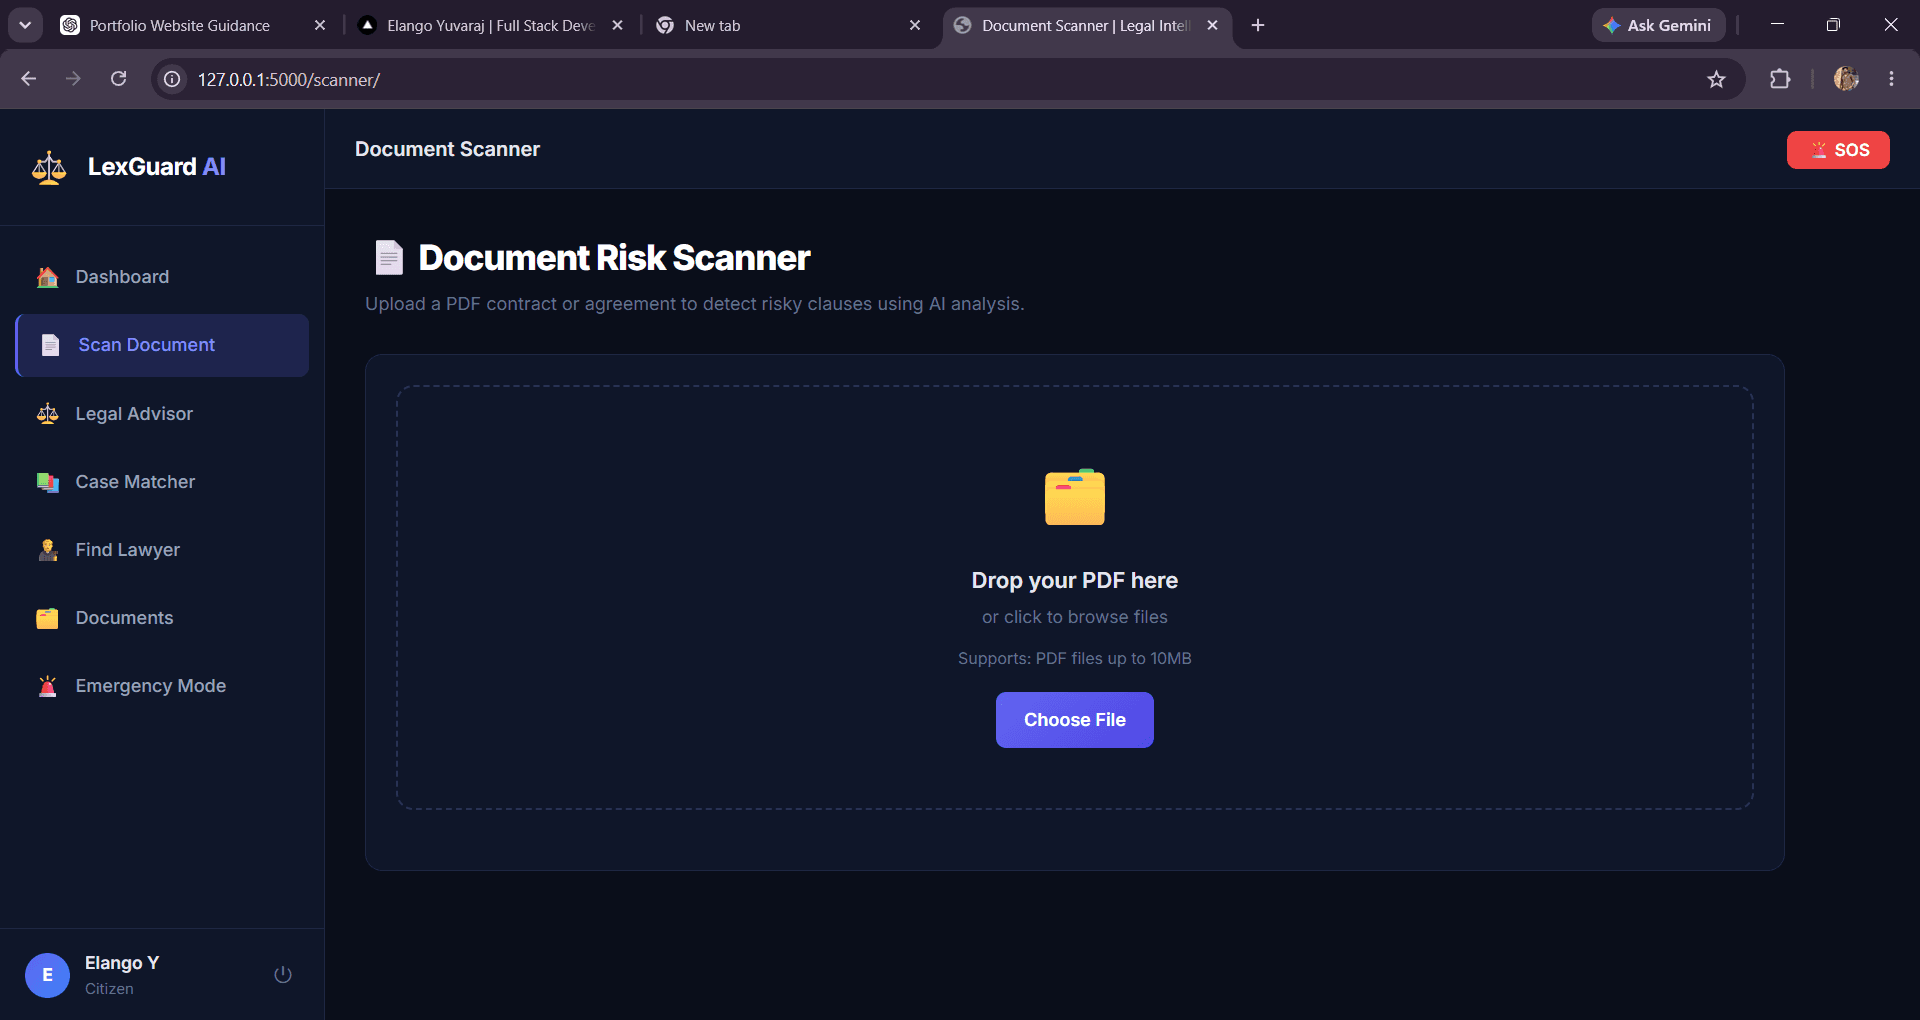Switch to the New tab tab

(x=713, y=25)
